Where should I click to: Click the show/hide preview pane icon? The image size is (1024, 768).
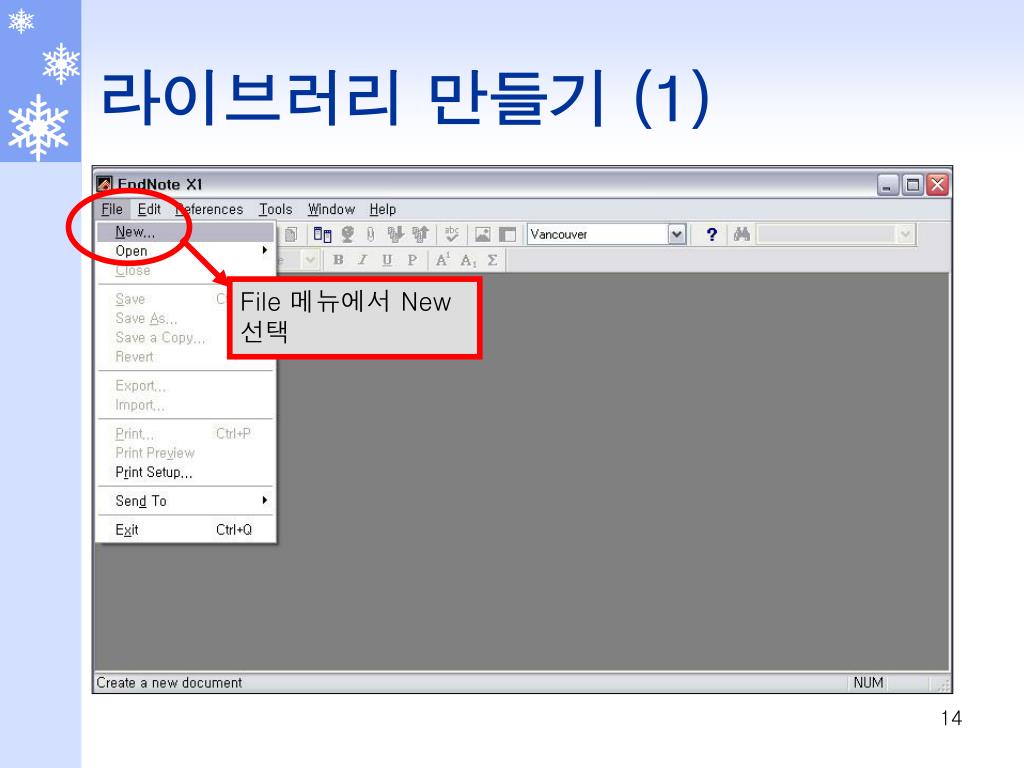(507, 234)
